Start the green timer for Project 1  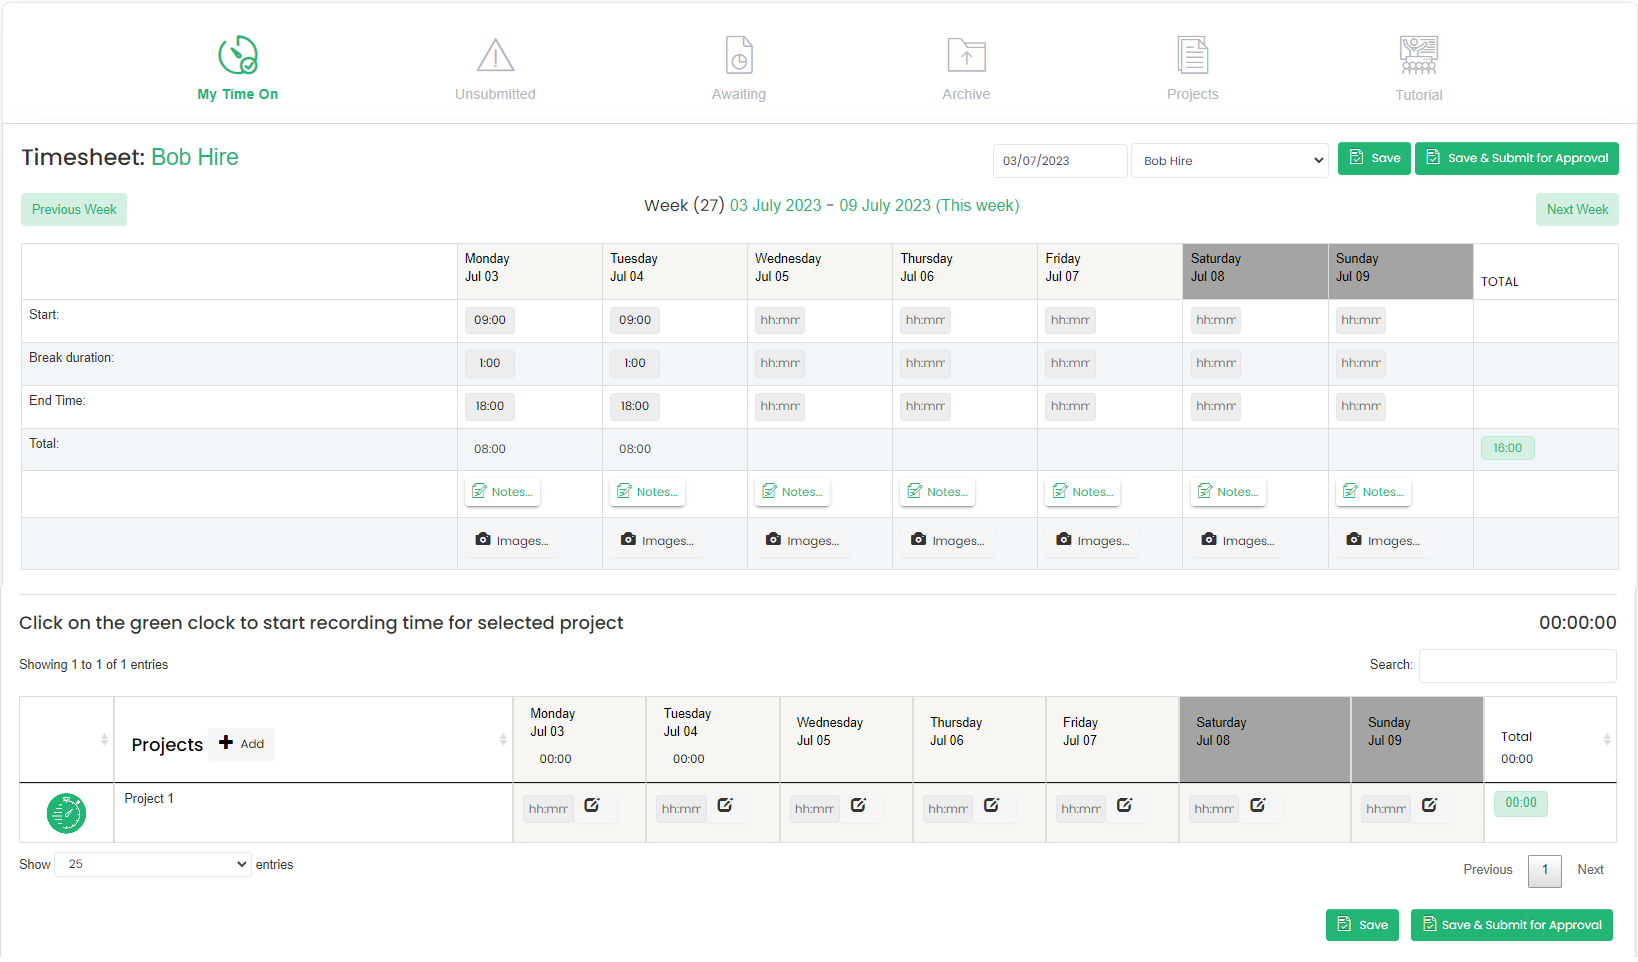point(66,813)
